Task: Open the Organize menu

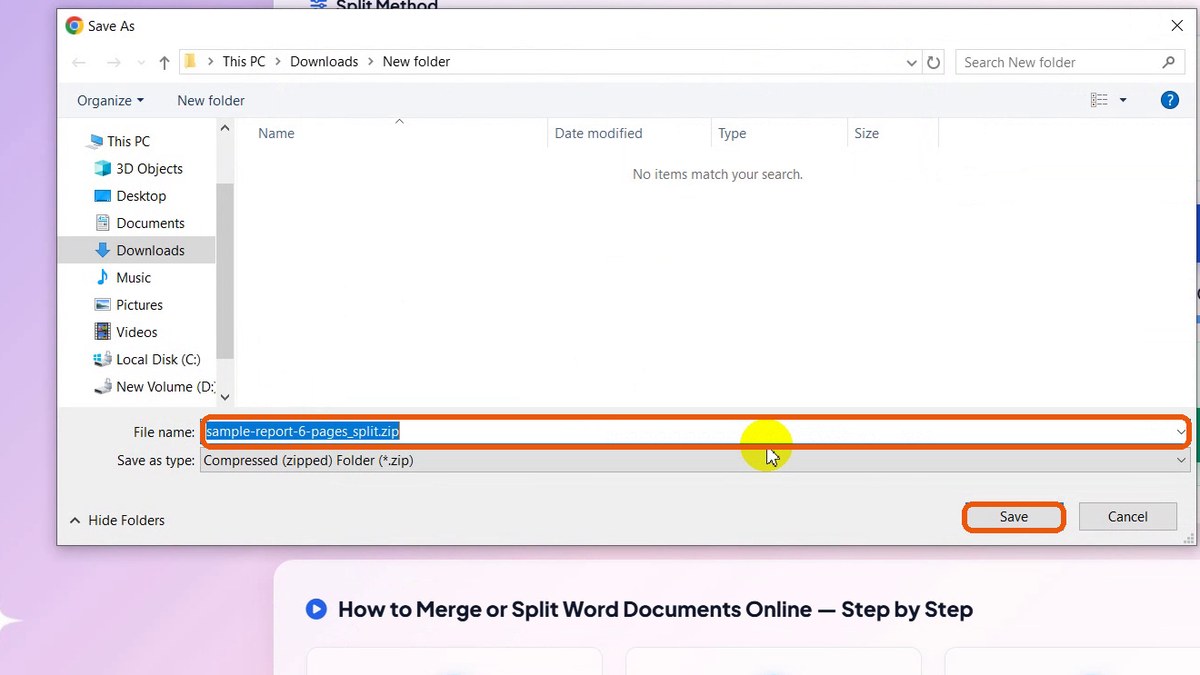Action: [x=110, y=100]
